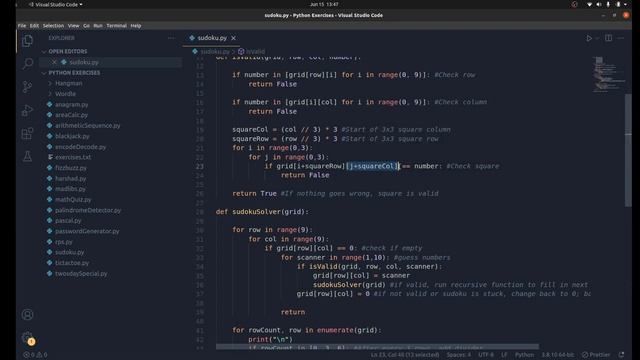Open the Help menu
The height and width of the screenshot is (360, 640).
point(136,26)
